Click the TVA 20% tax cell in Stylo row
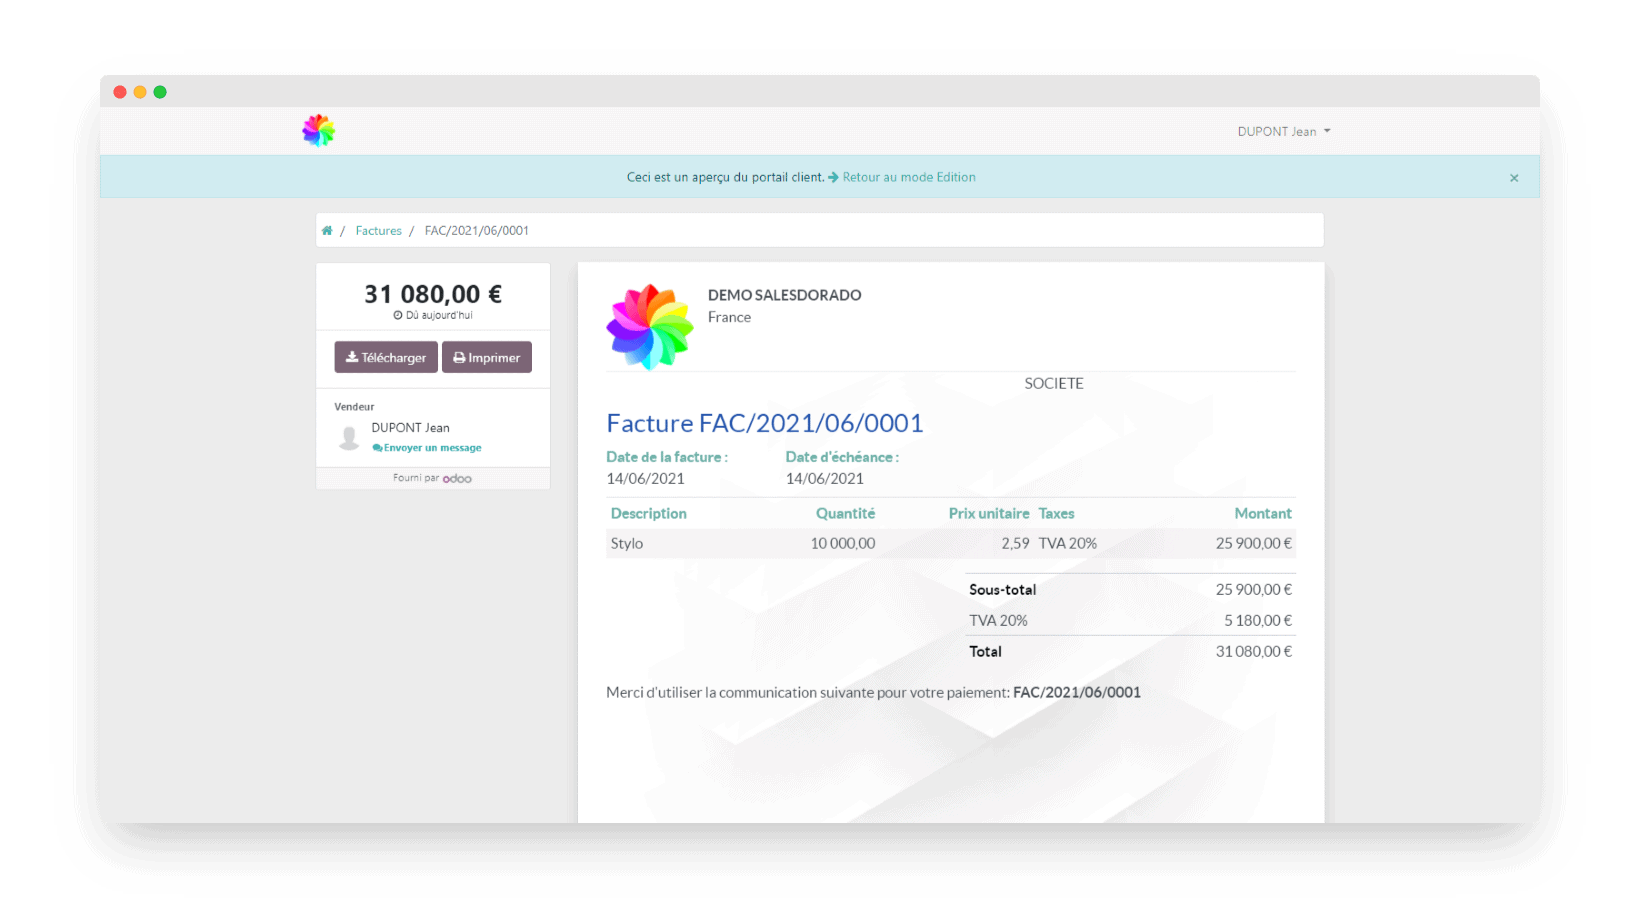1640x898 pixels. pos(1068,543)
